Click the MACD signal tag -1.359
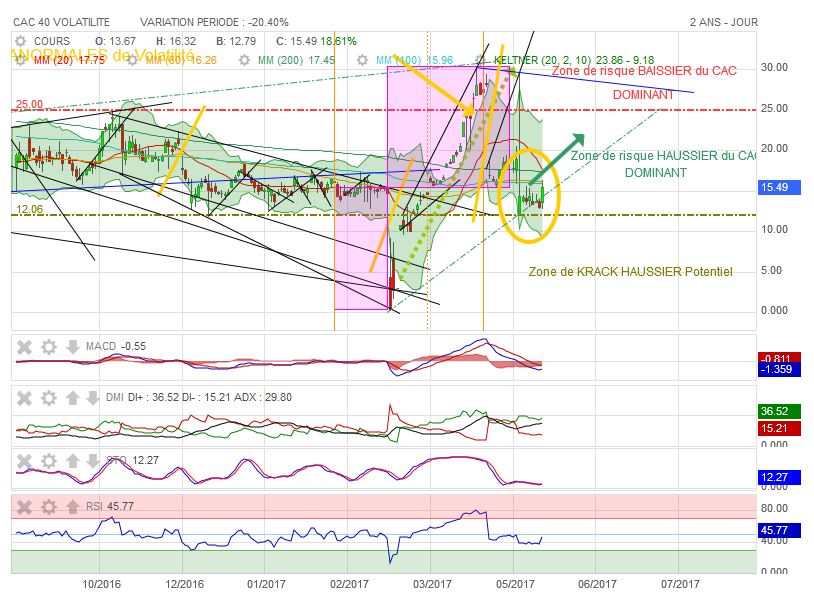814x601 pixels. click(x=779, y=370)
